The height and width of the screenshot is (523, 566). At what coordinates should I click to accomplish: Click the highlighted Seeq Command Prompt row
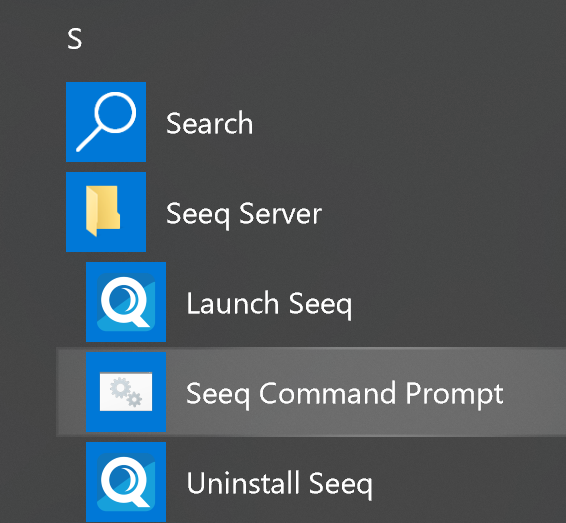[x=311, y=392]
